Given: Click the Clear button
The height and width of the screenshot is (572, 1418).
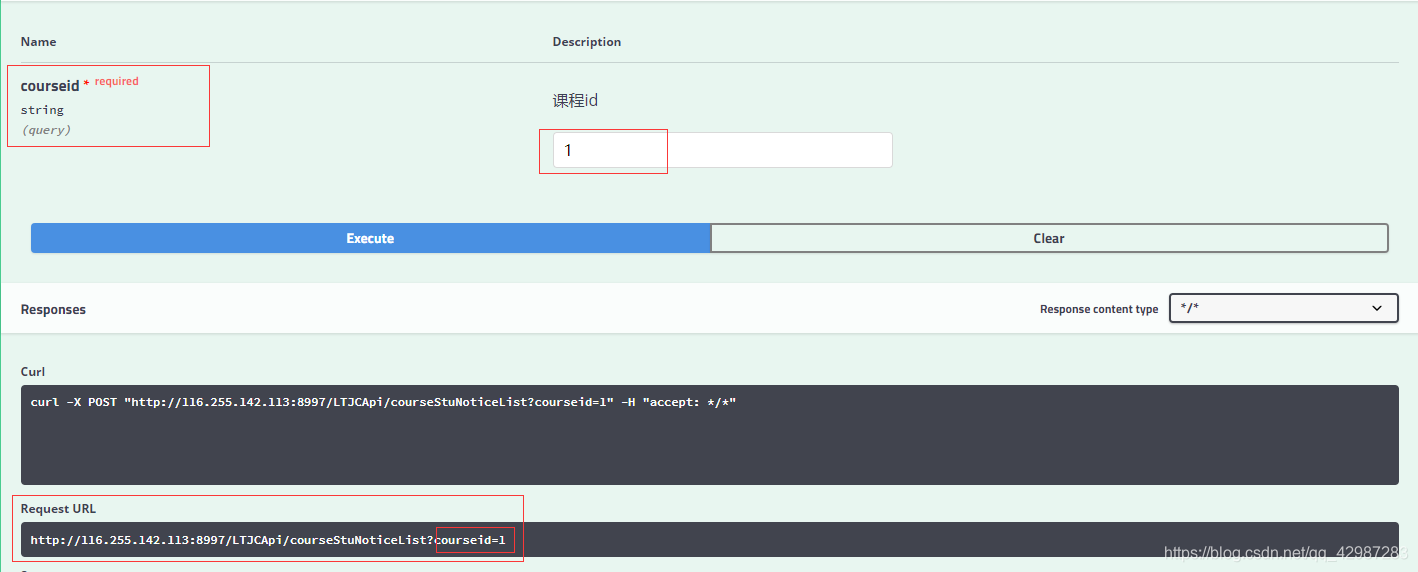Looking at the screenshot, I should tap(1049, 238).
